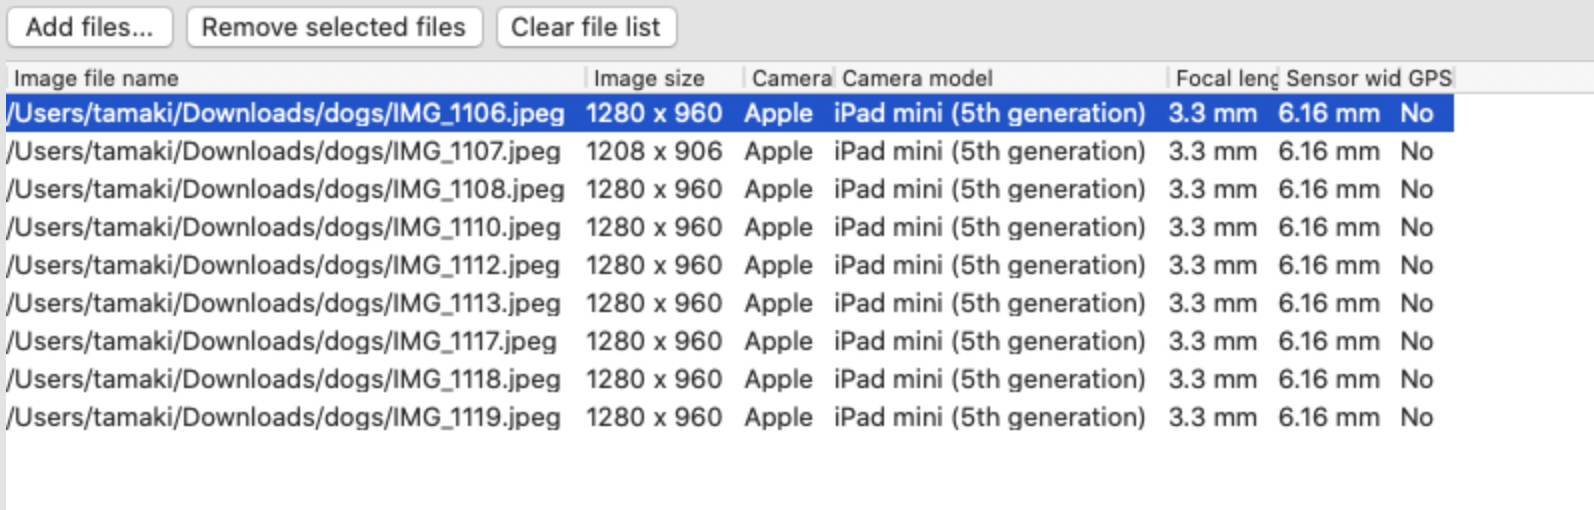Click the Add files... button

tap(89, 27)
